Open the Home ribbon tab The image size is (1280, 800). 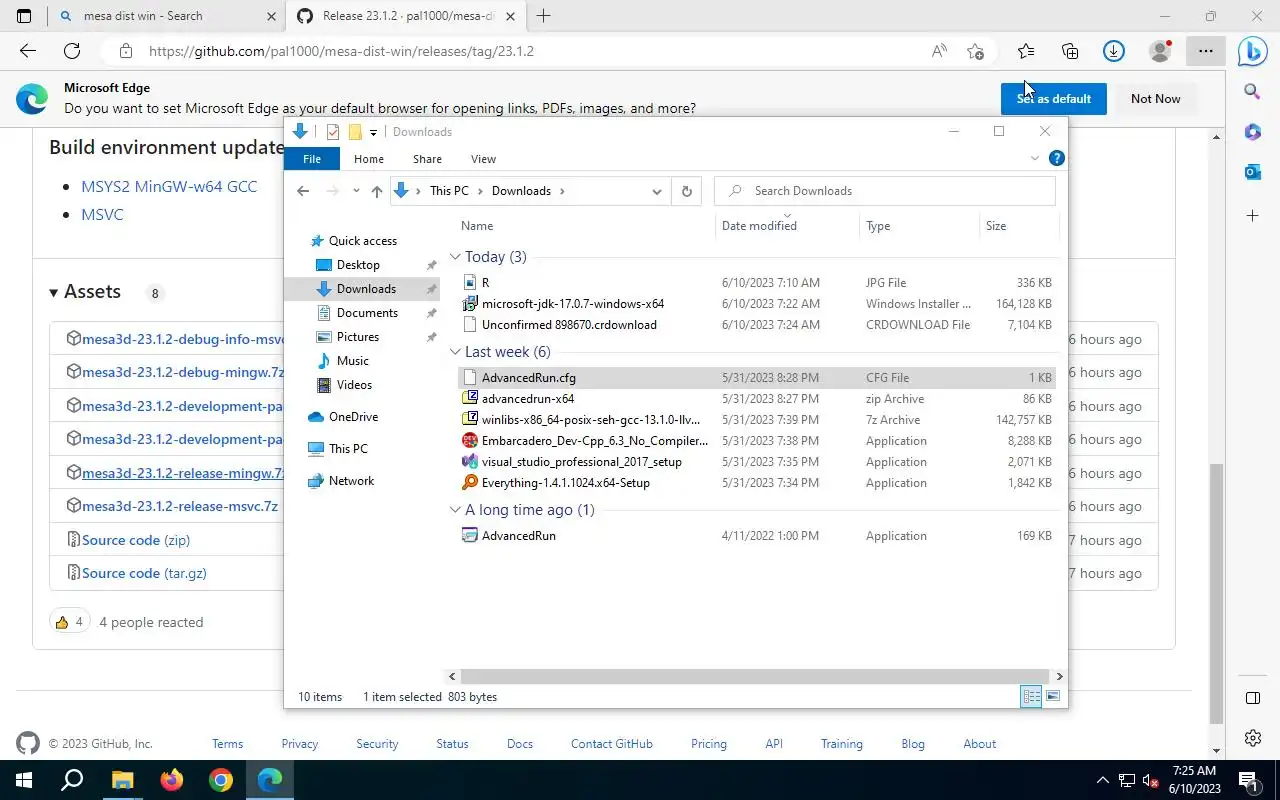pos(369,159)
